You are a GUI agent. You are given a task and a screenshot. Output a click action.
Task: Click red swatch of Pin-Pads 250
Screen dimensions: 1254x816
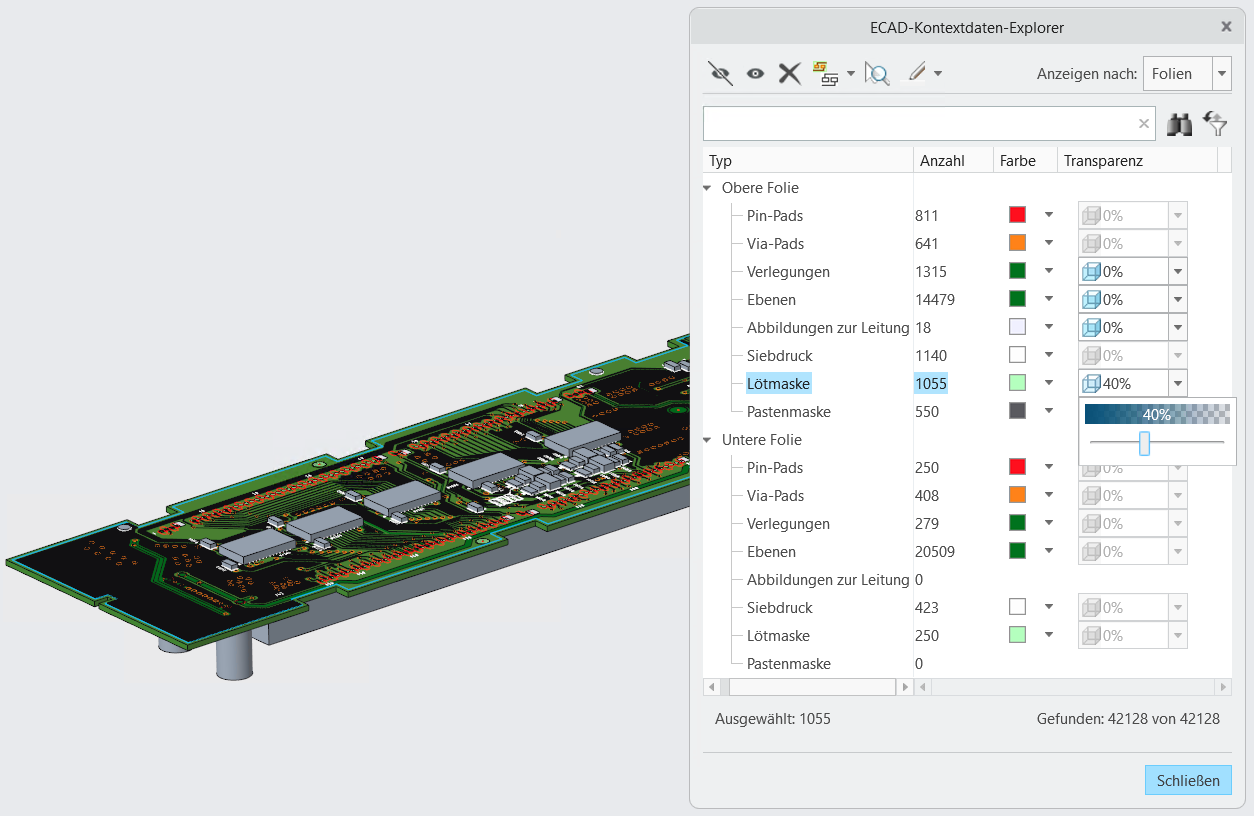tap(1018, 467)
